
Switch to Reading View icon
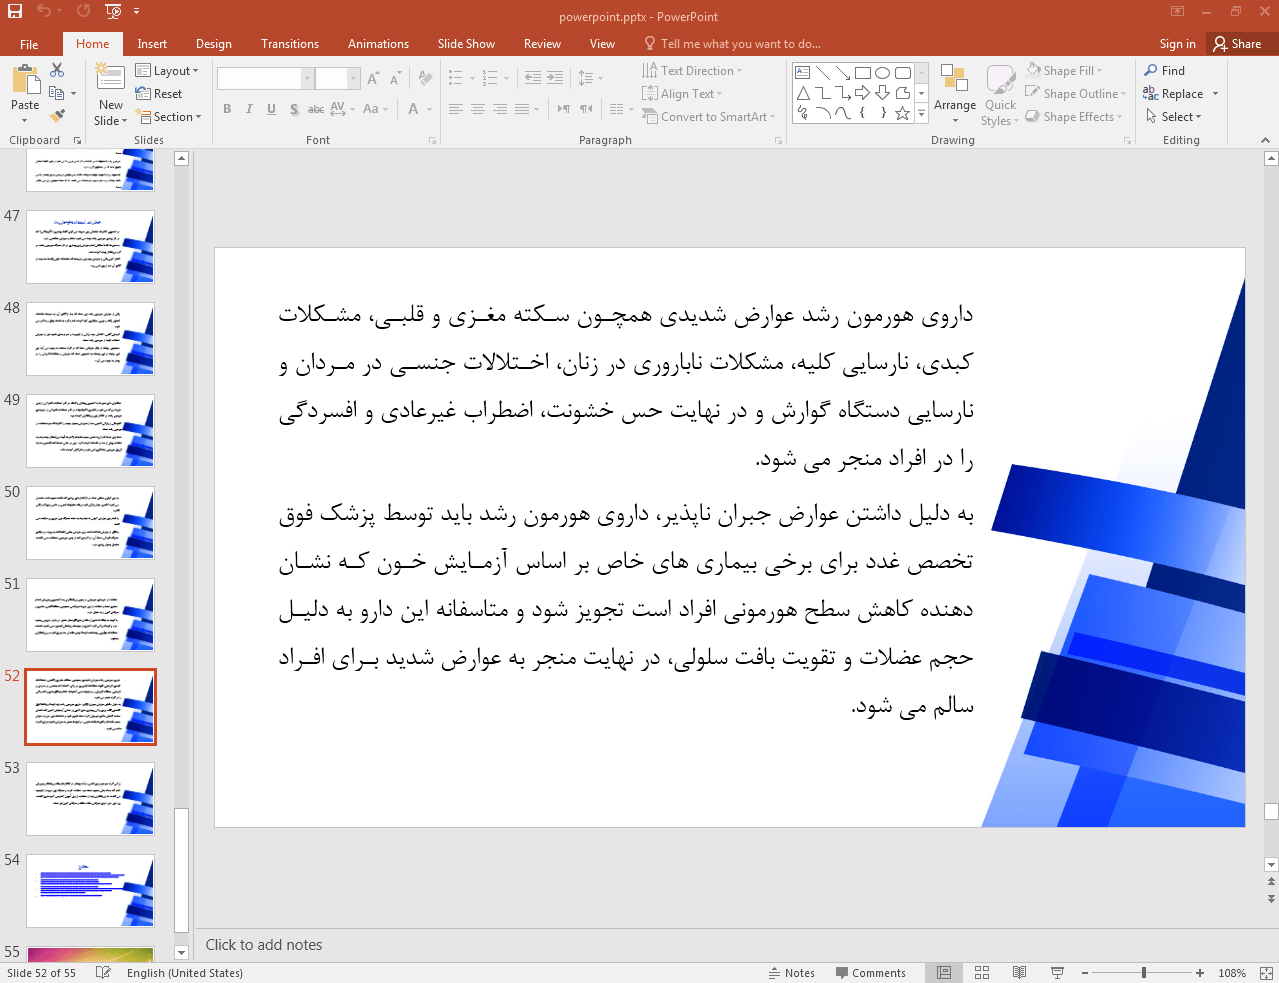click(1019, 973)
